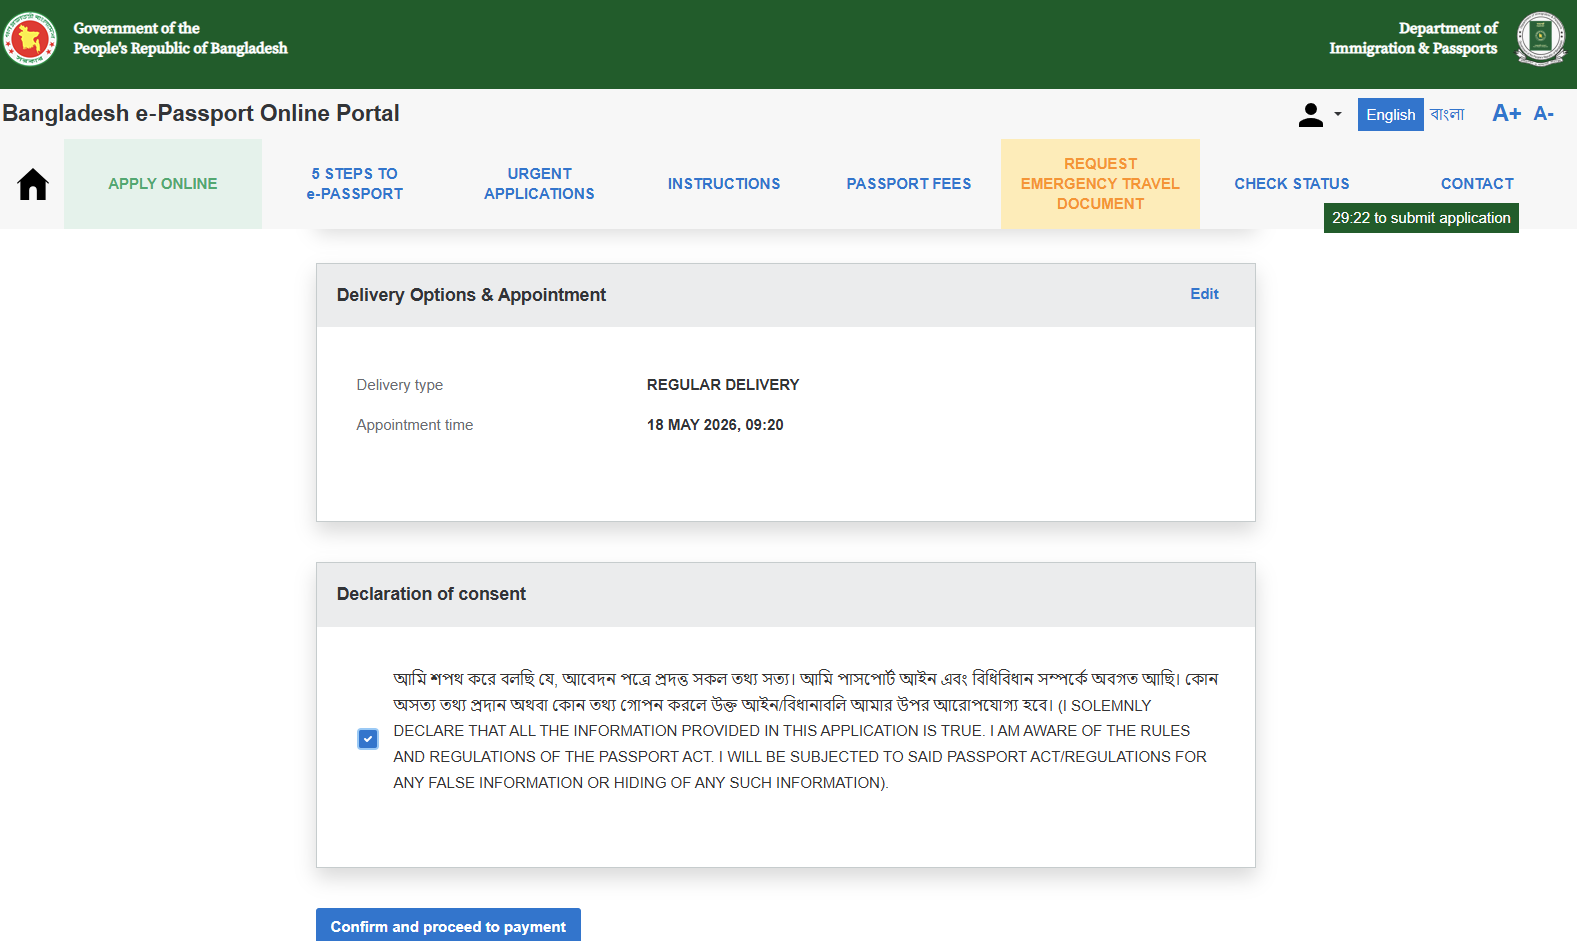Expand the account dropdown arrow
Viewport: 1577px width, 941px height.
click(1338, 114)
